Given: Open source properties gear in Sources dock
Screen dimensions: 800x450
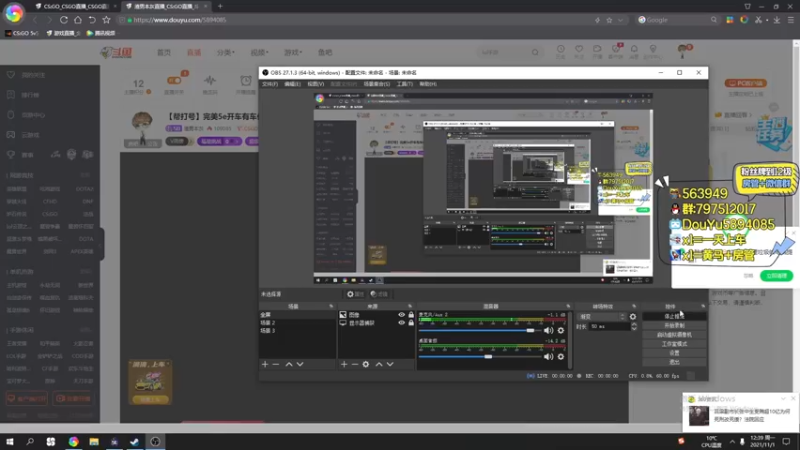Looking at the screenshot, I should pyautogui.click(x=366, y=364).
